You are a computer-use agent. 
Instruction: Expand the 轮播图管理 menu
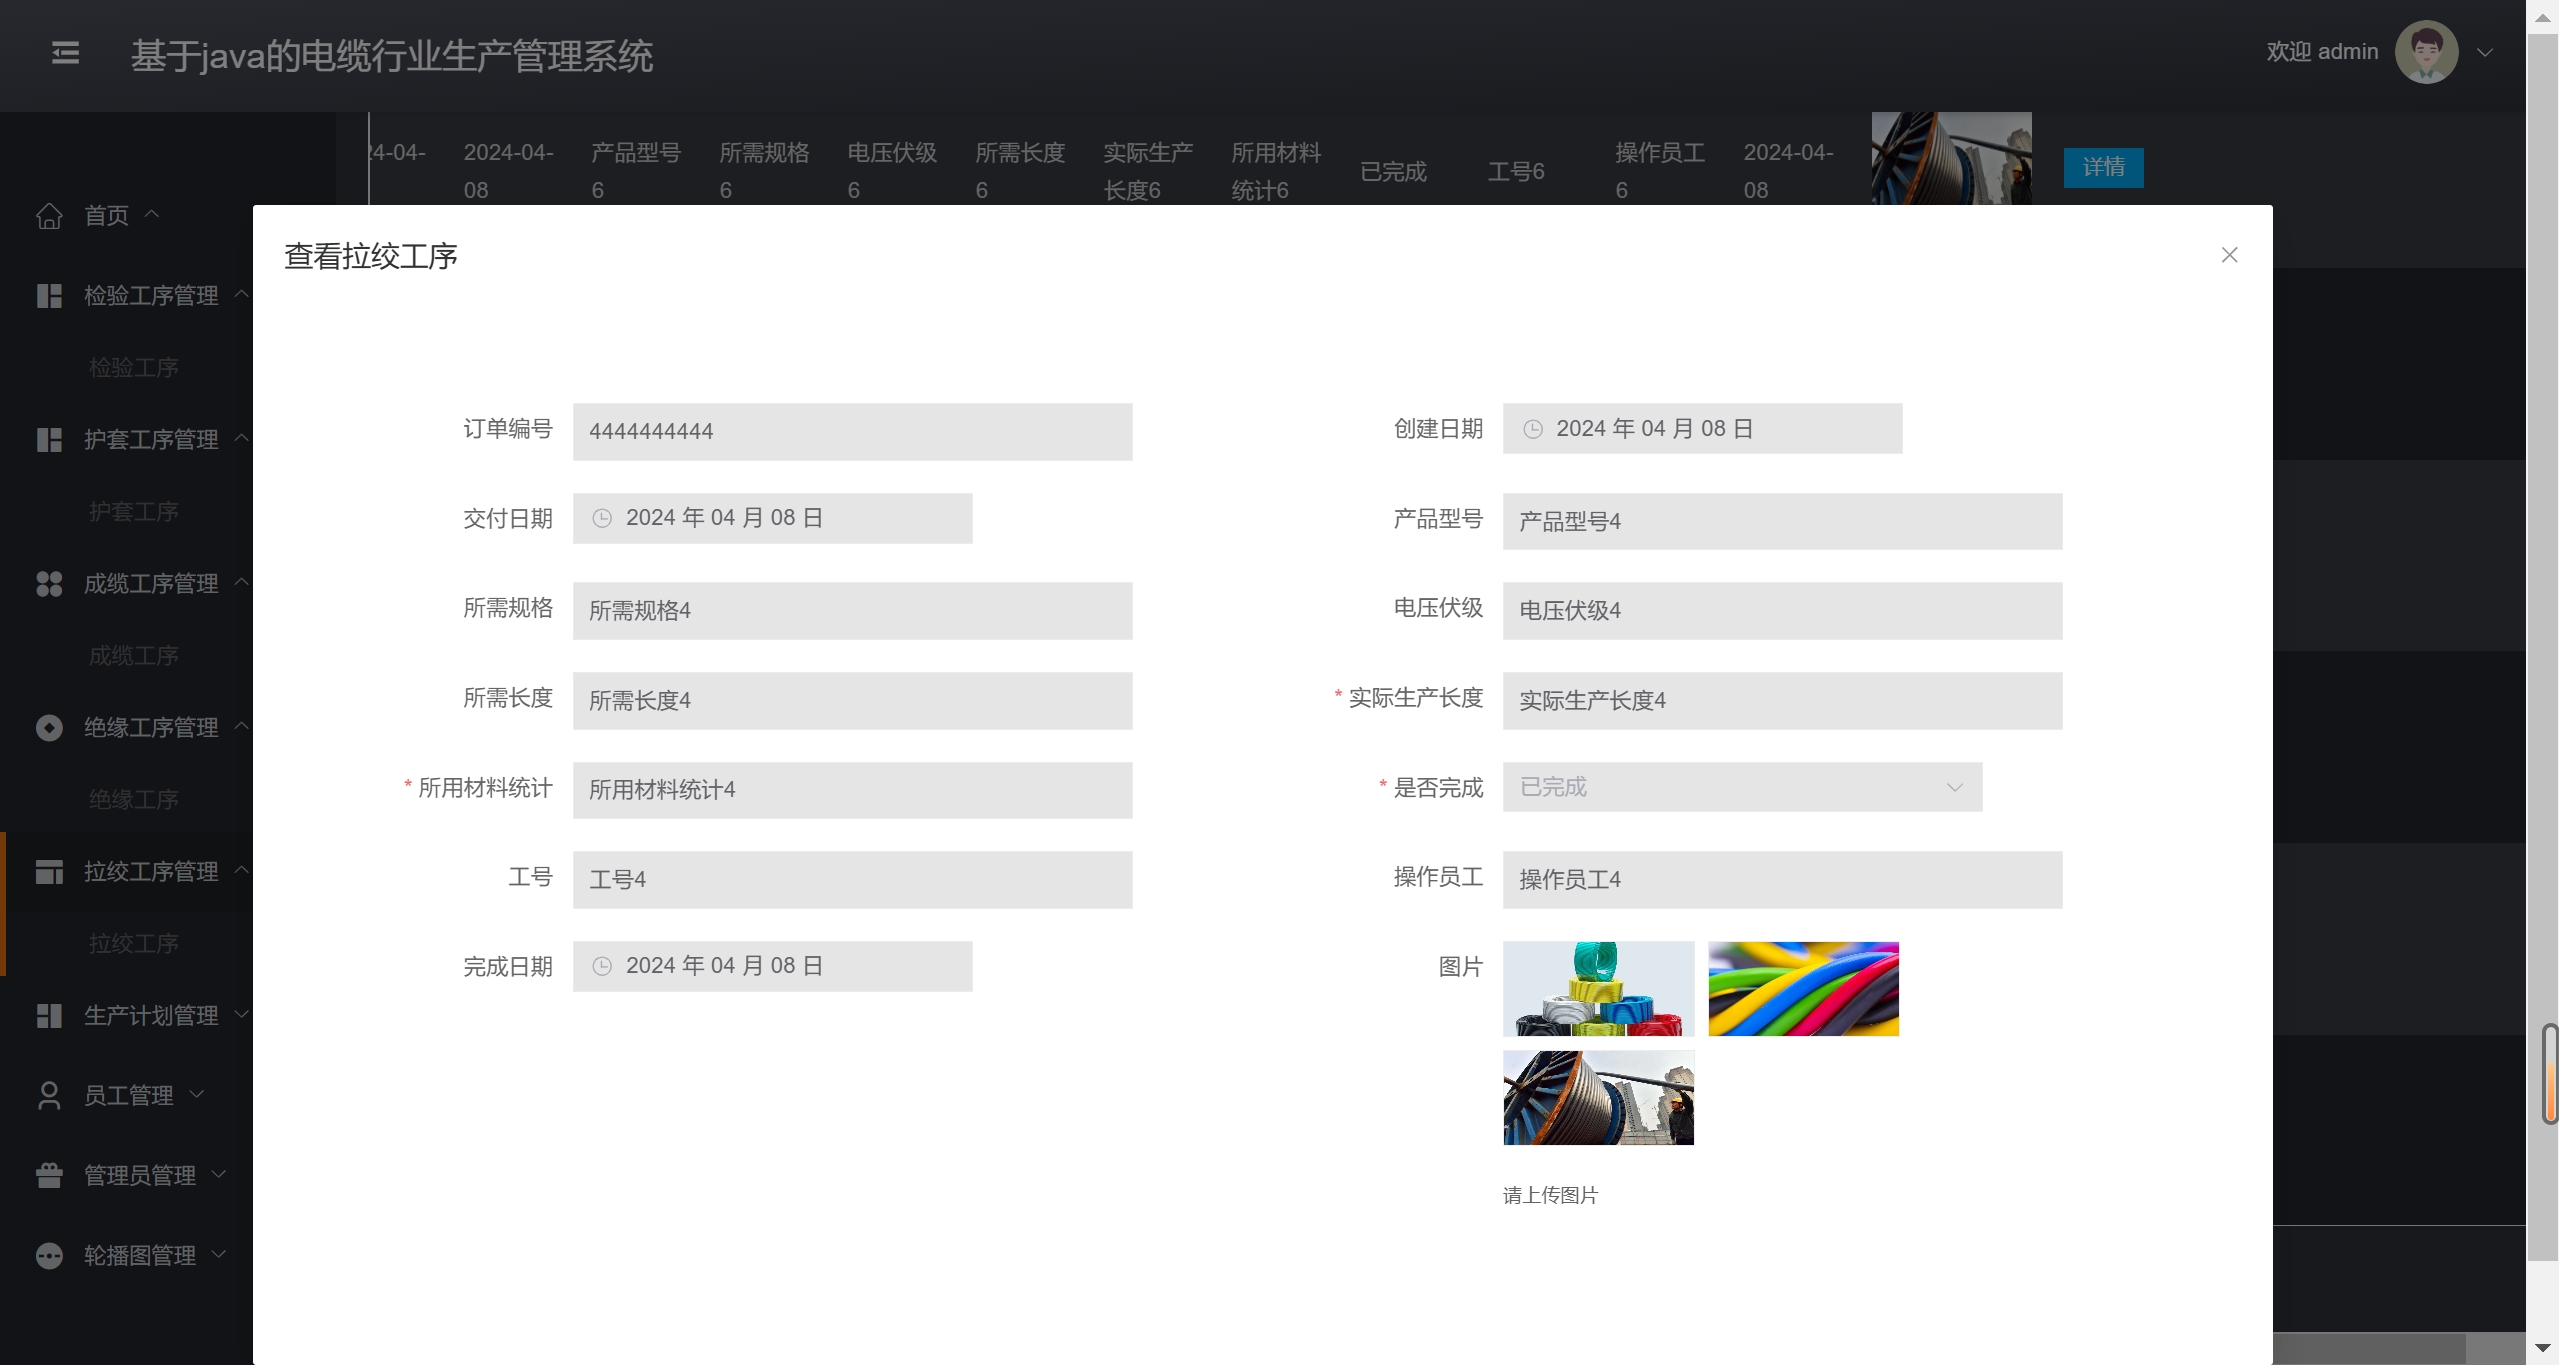pyautogui.click(x=130, y=1256)
